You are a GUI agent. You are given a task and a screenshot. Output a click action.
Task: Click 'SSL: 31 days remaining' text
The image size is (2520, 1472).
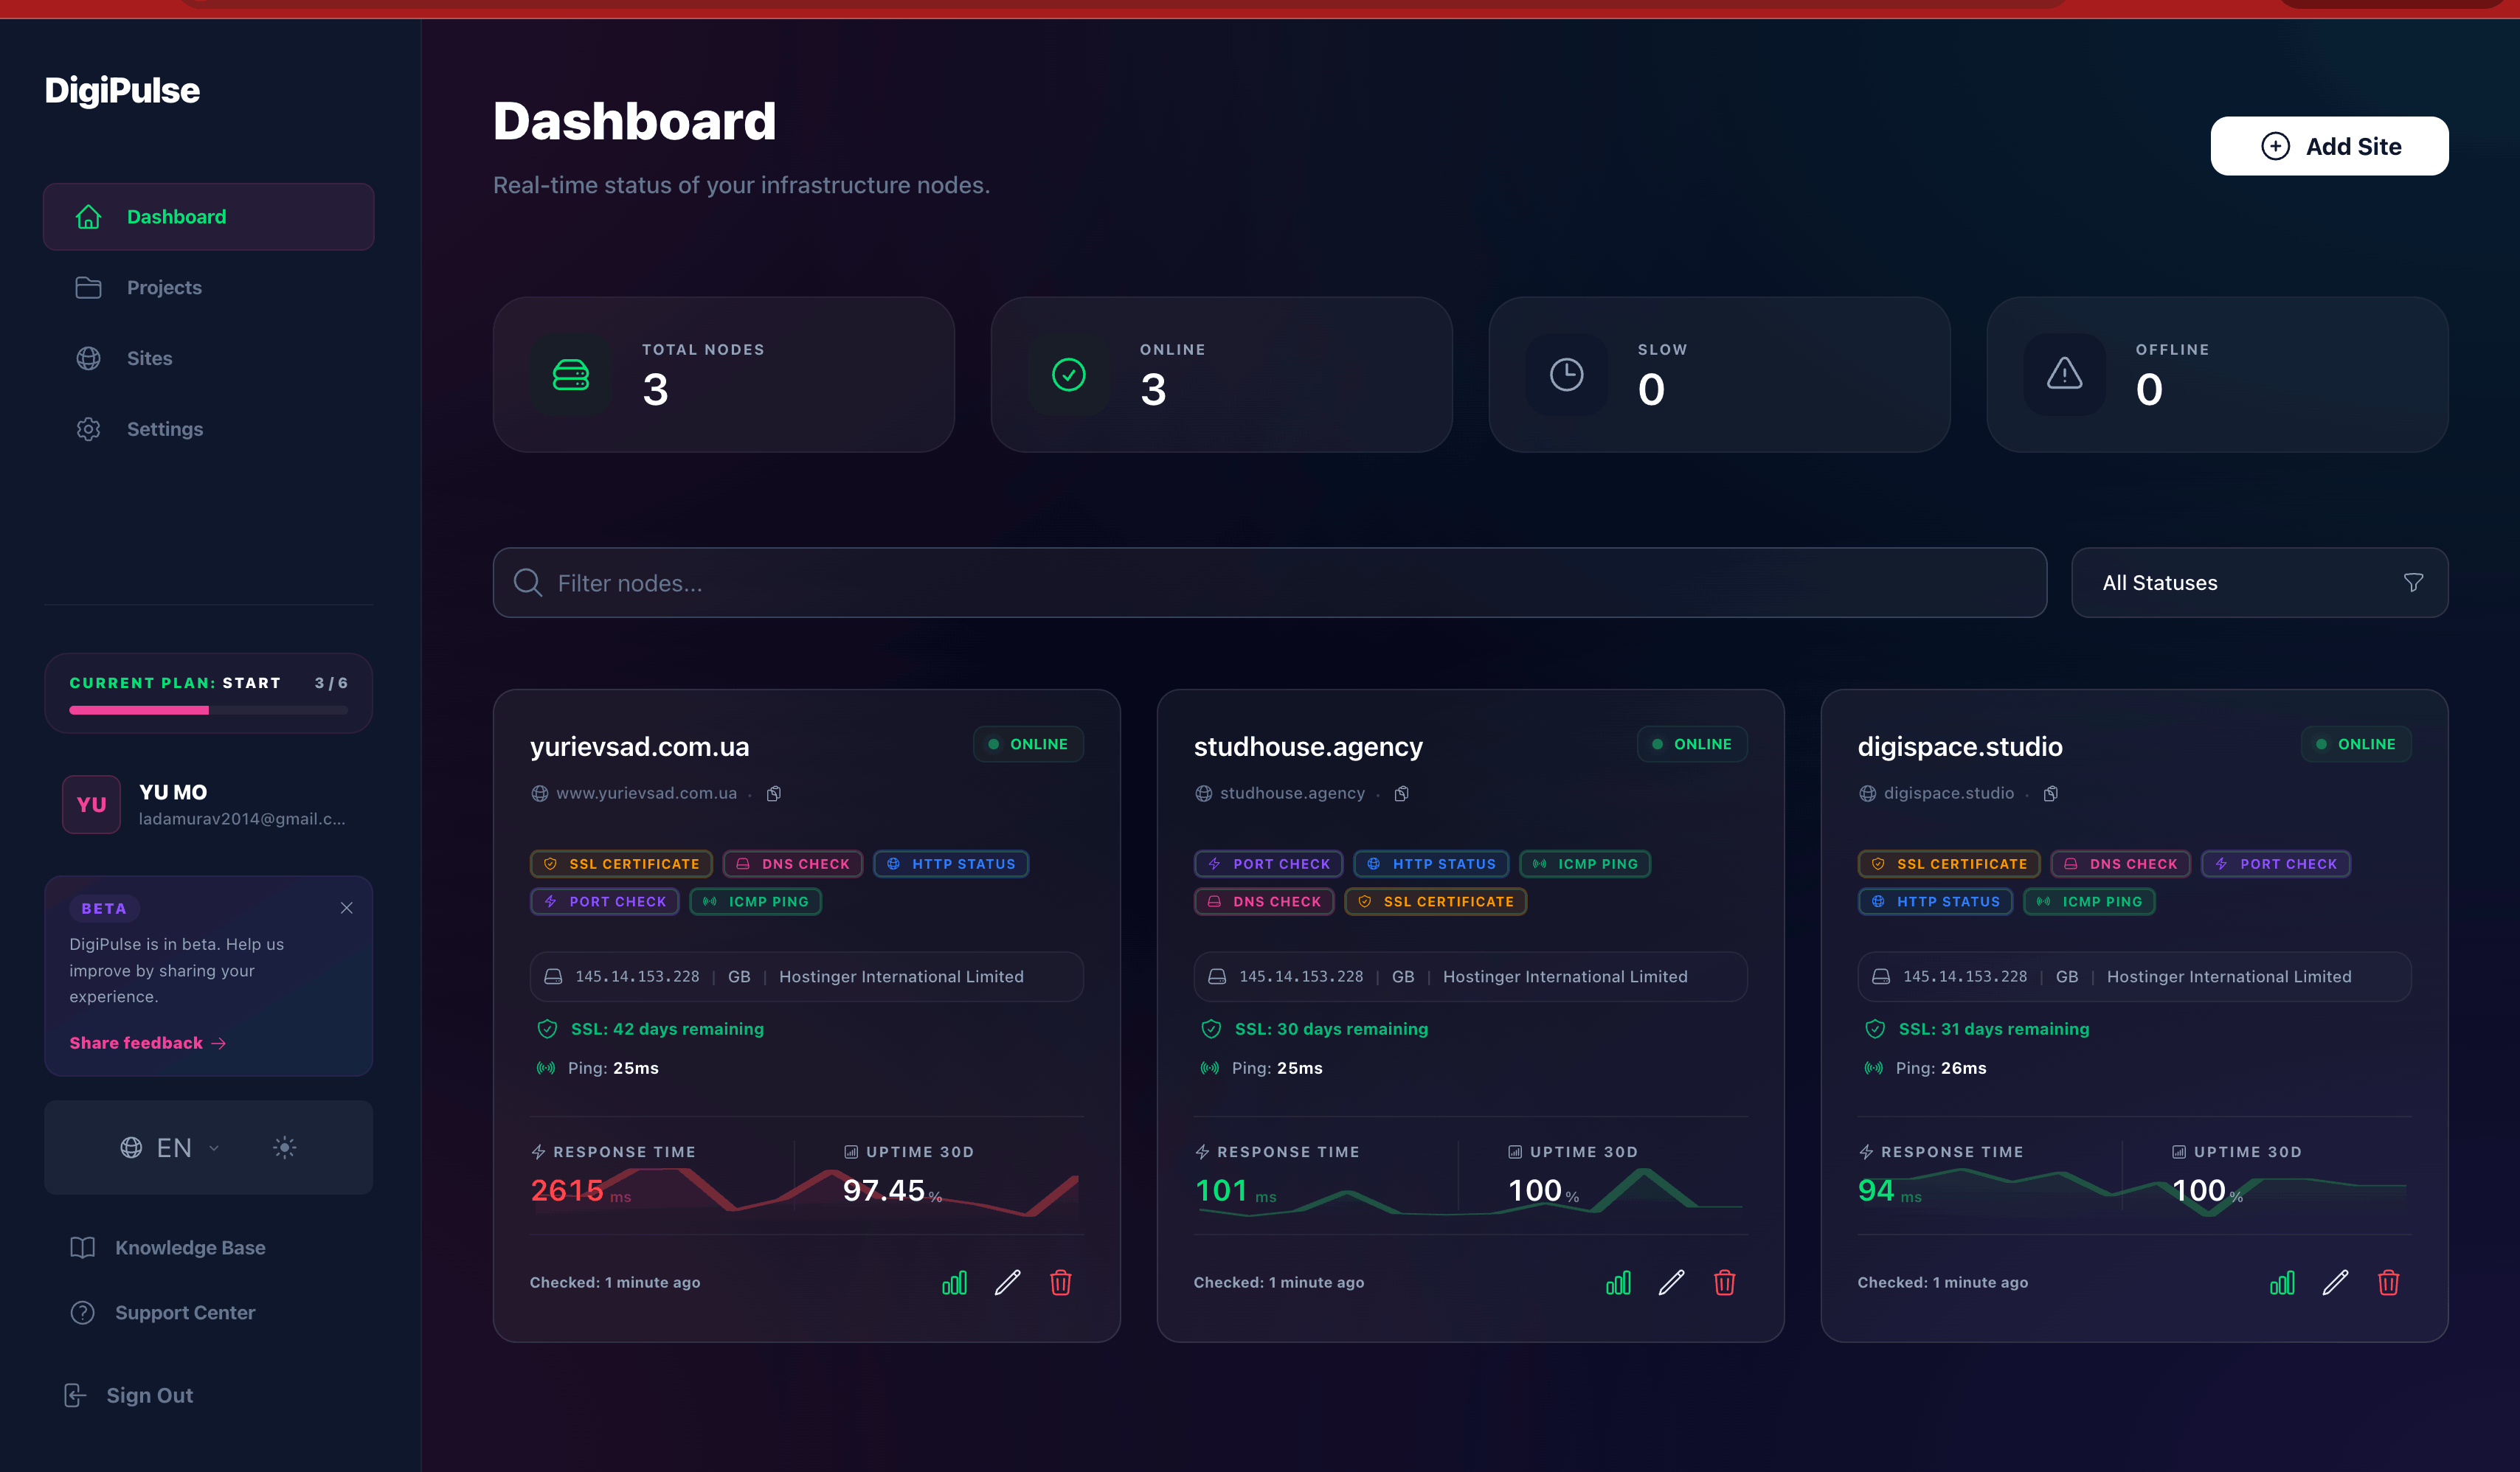[x=1993, y=1028]
